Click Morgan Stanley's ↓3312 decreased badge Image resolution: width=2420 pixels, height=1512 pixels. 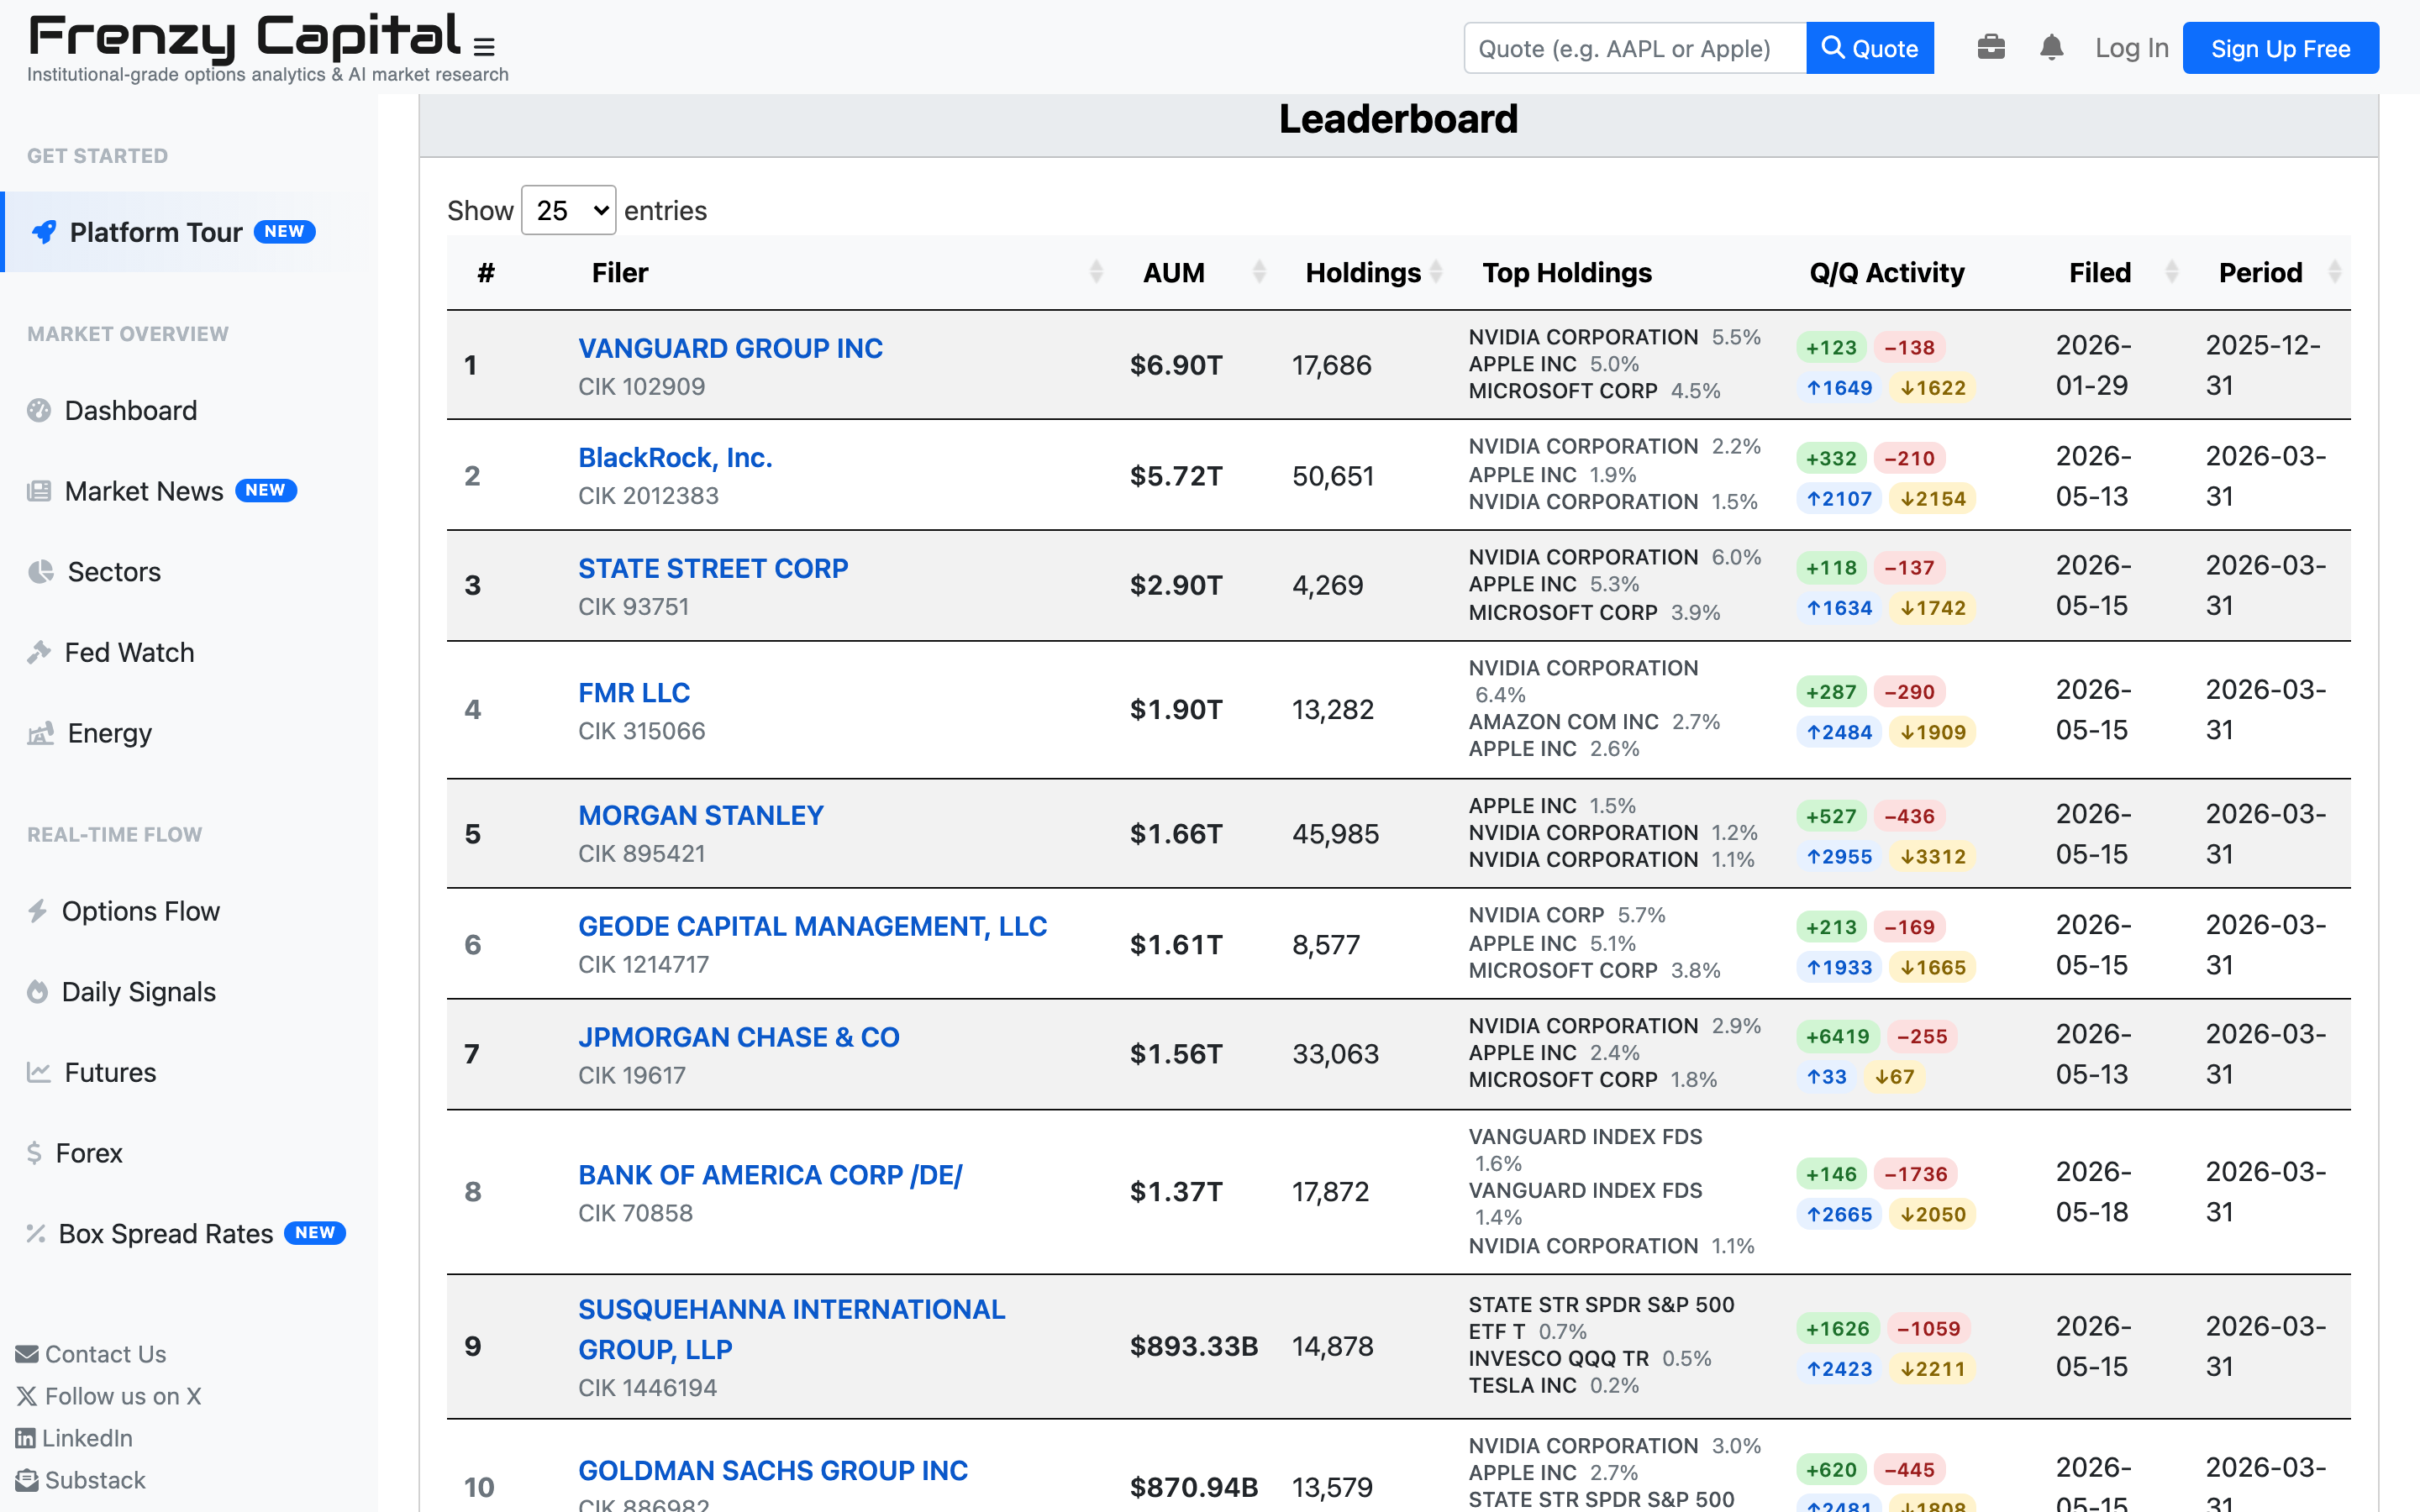click(1932, 856)
